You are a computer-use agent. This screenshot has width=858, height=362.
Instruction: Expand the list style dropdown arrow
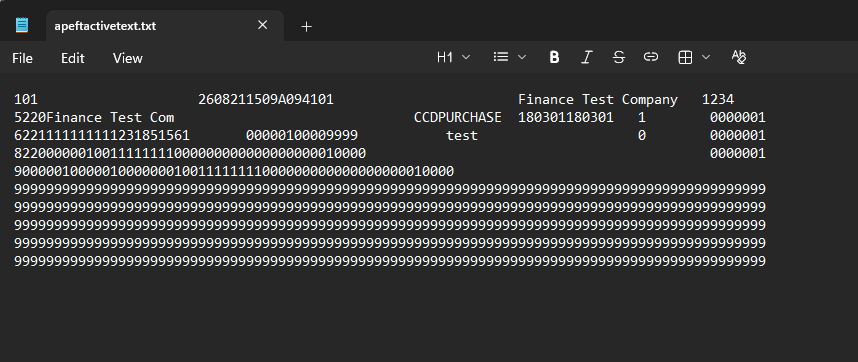point(522,57)
